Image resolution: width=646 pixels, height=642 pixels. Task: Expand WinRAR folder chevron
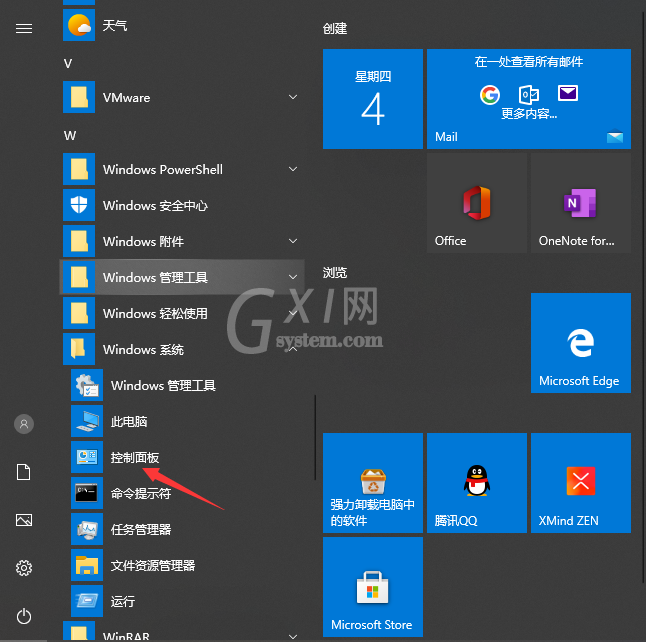coord(293,637)
